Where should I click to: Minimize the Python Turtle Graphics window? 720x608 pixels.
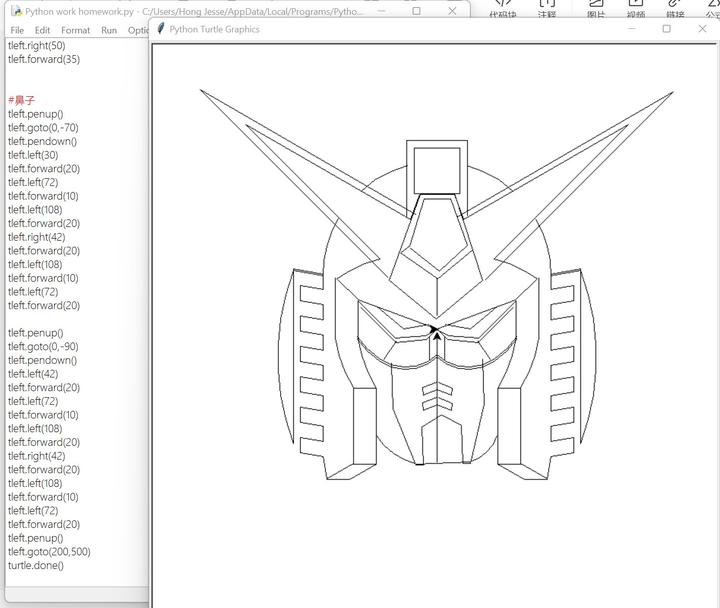pyautogui.click(x=632, y=28)
